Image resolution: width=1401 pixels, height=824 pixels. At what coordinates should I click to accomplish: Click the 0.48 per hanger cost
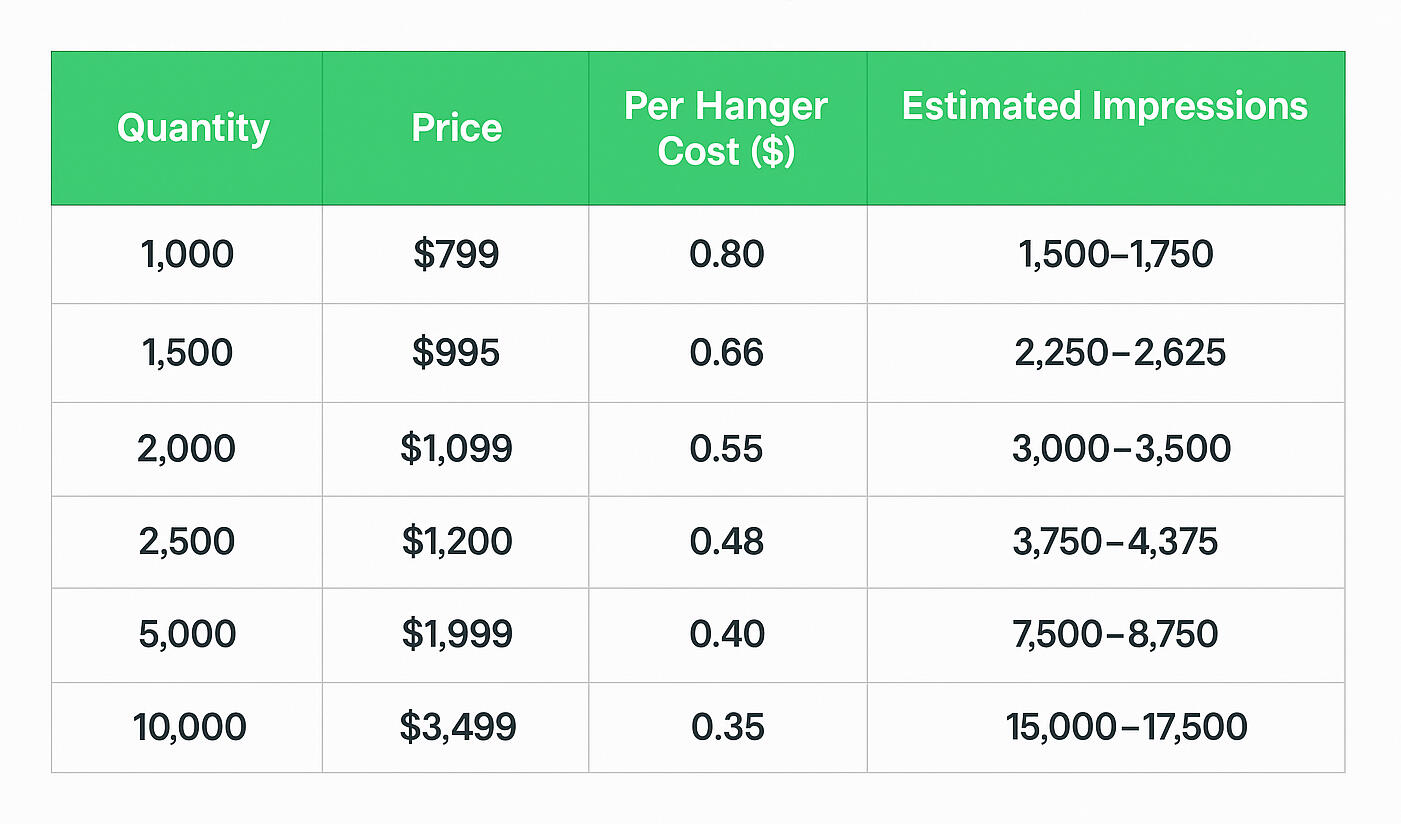(727, 541)
